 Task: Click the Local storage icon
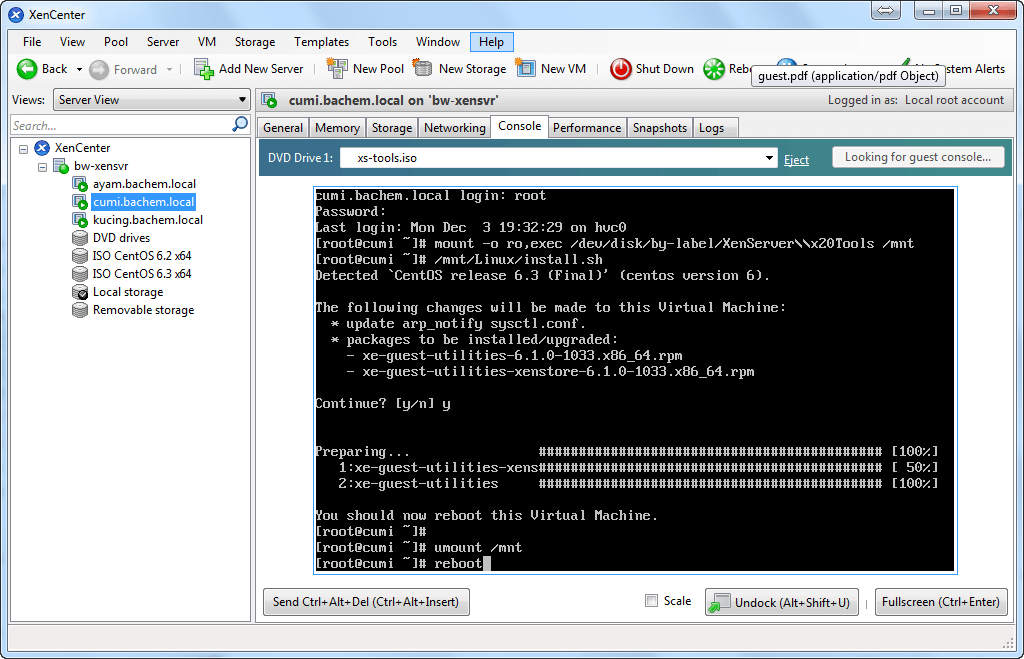(x=80, y=292)
